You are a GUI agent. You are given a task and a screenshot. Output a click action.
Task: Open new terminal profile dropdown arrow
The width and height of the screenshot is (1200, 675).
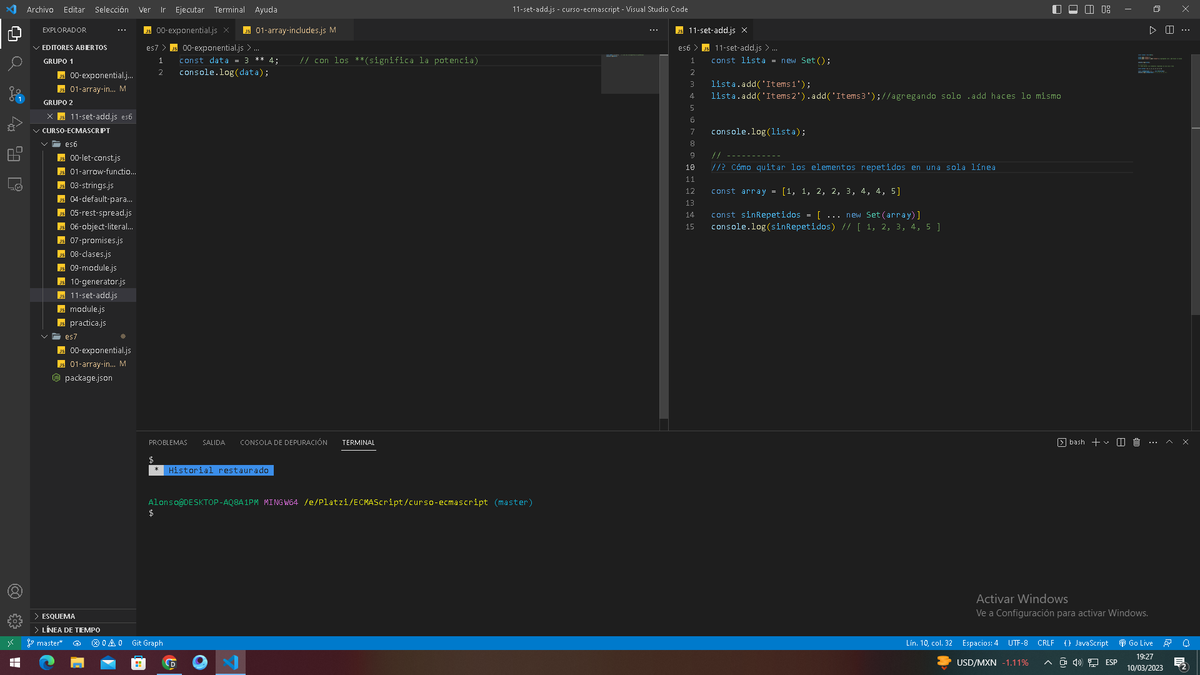click(1106, 442)
